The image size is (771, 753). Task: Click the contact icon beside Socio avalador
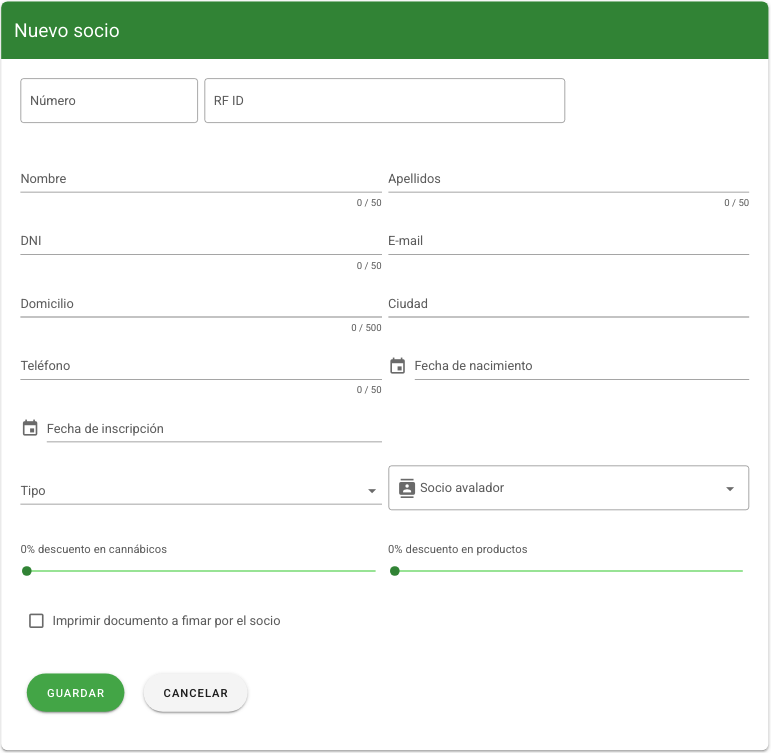(x=407, y=488)
